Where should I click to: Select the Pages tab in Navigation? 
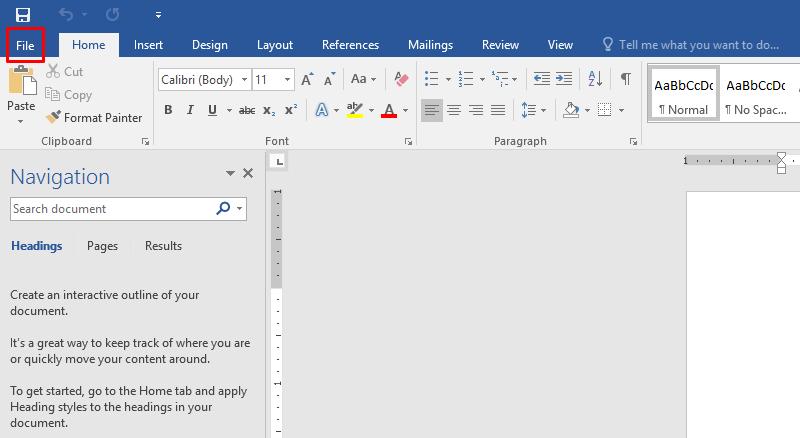(102, 246)
